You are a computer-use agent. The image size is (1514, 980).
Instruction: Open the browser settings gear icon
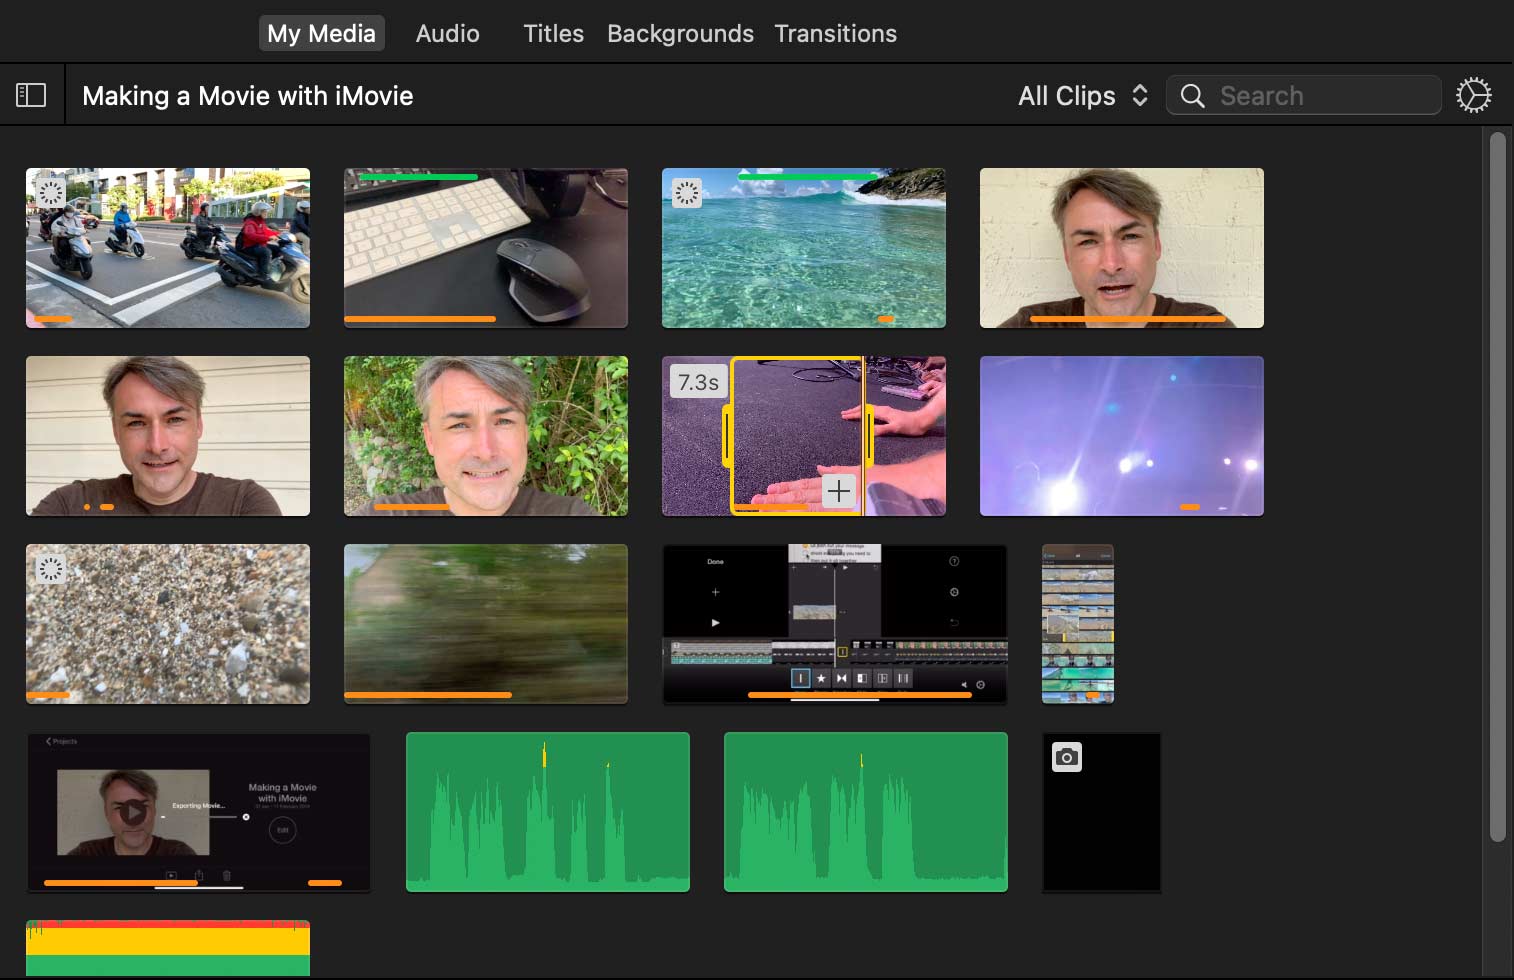tap(1473, 95)
